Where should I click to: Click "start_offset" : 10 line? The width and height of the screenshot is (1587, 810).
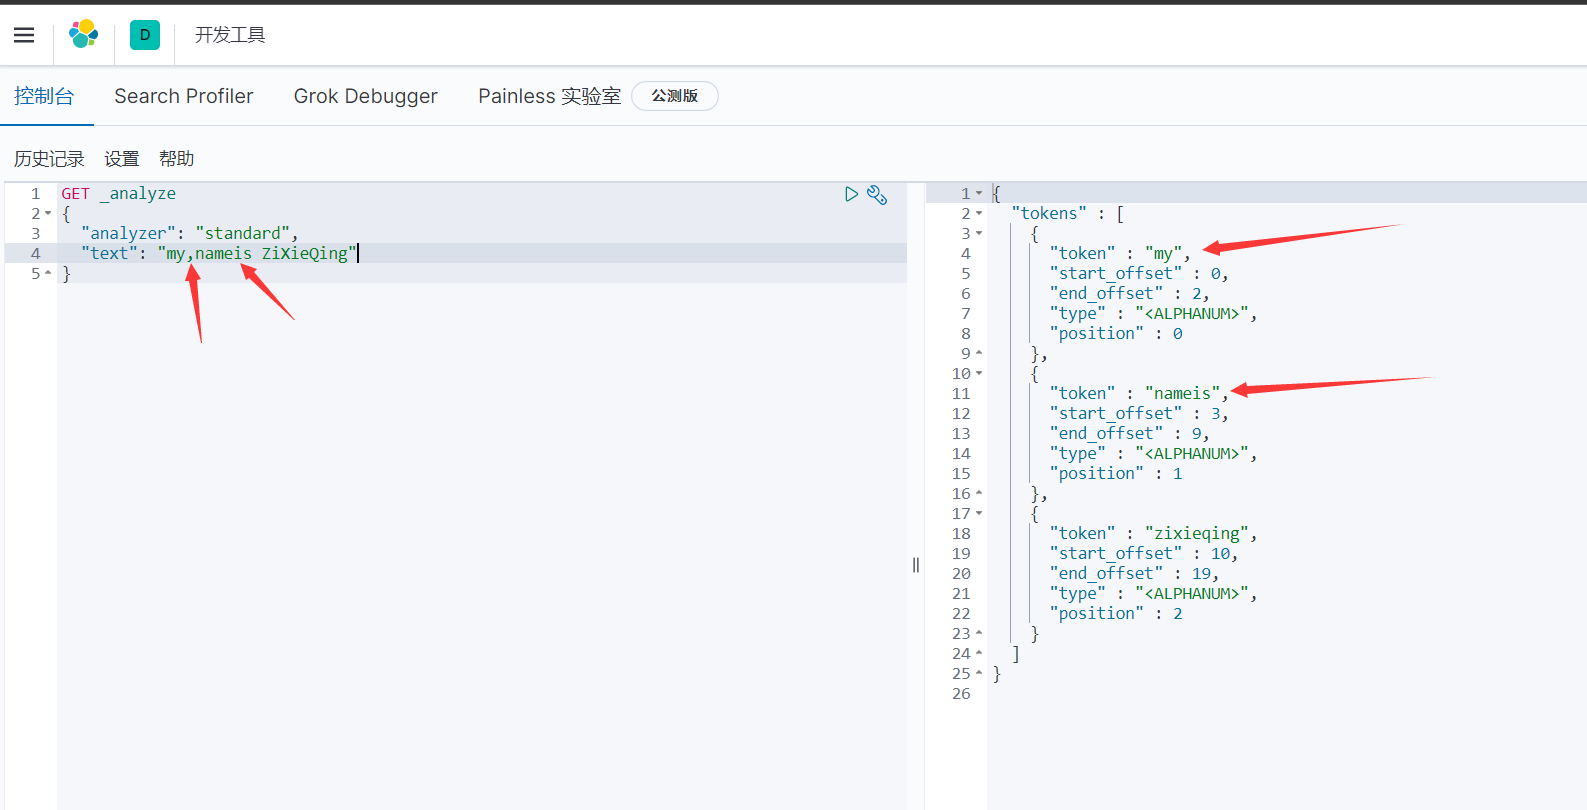pos(1144,554)
